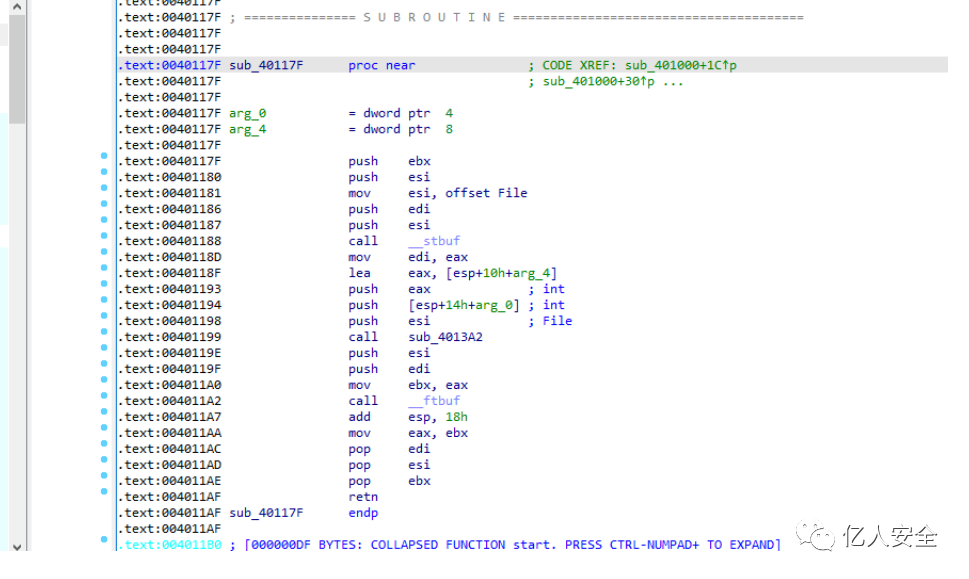This screenshot has height=579, width=969.
Task: Follow the sub_401000+30 cross reference
Action: tap(599, 81)
